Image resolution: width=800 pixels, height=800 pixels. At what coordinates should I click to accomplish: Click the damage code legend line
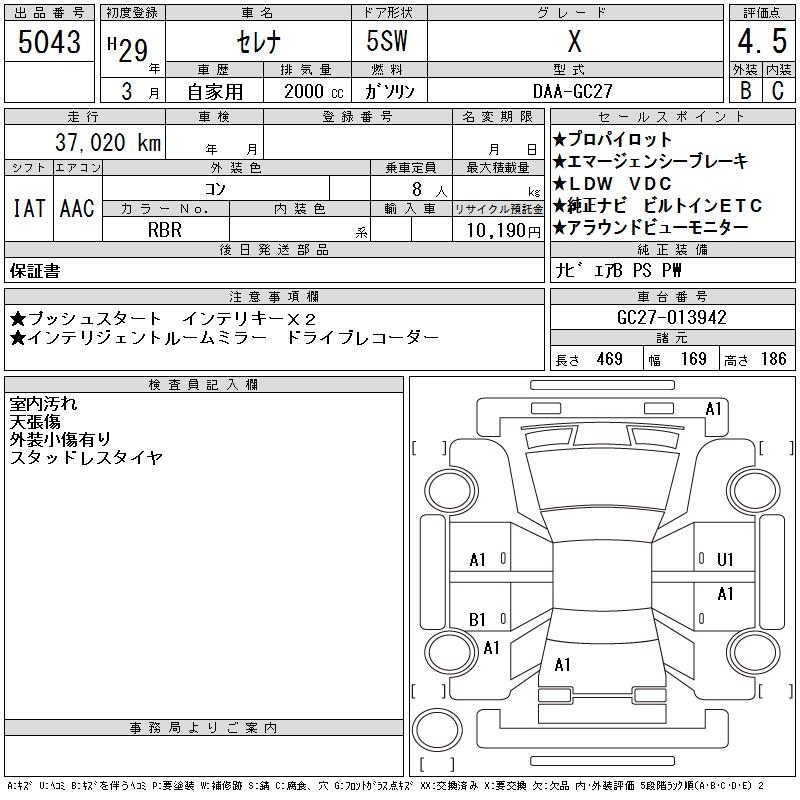(x=386, y=786)
